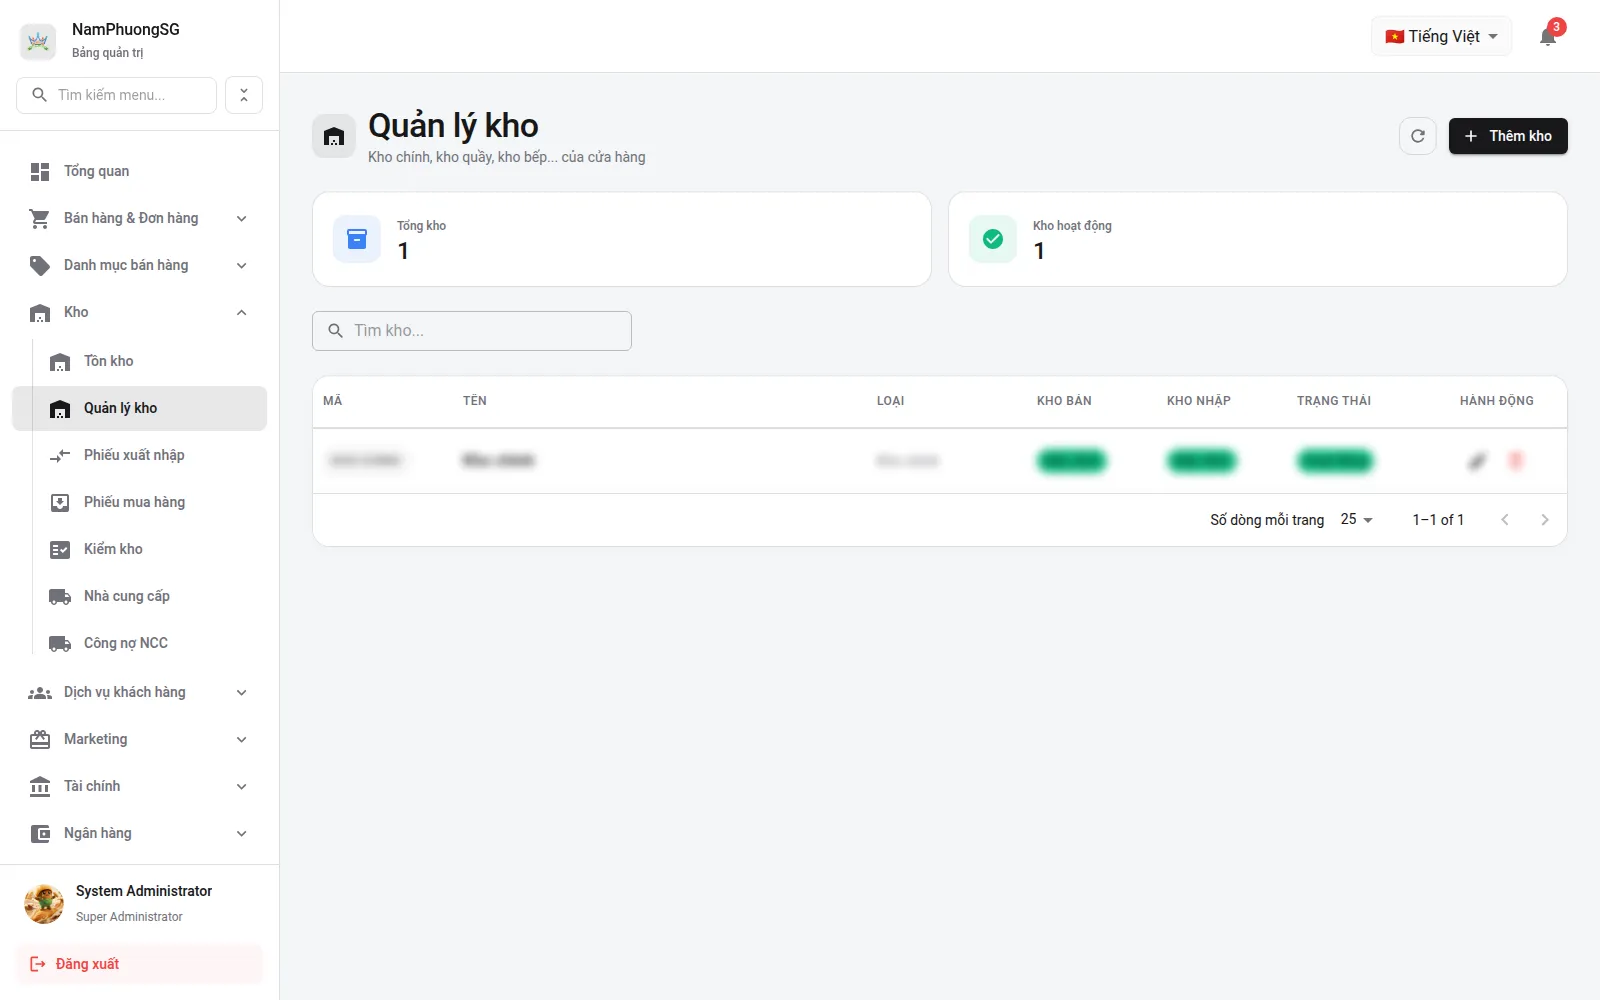Click the Đăng xuất logout button
1600x1000 pixels.
pyautogui.click(x=140, y=964)
